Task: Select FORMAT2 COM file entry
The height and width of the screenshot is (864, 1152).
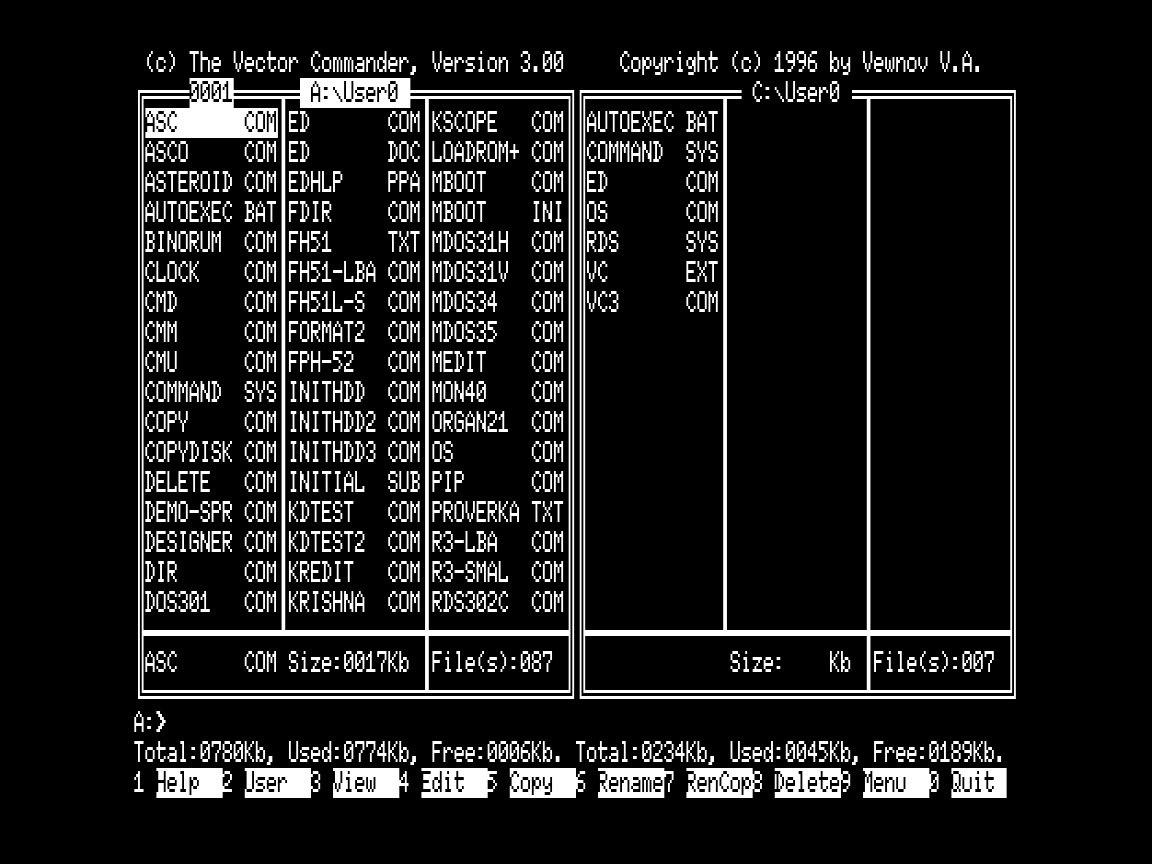Action: click(x=354, y=333)
